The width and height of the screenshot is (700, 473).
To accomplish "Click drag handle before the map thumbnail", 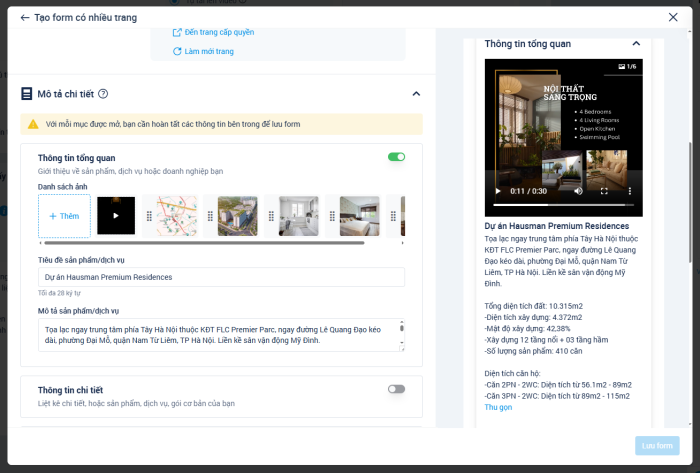I will (x=149, y=216).
